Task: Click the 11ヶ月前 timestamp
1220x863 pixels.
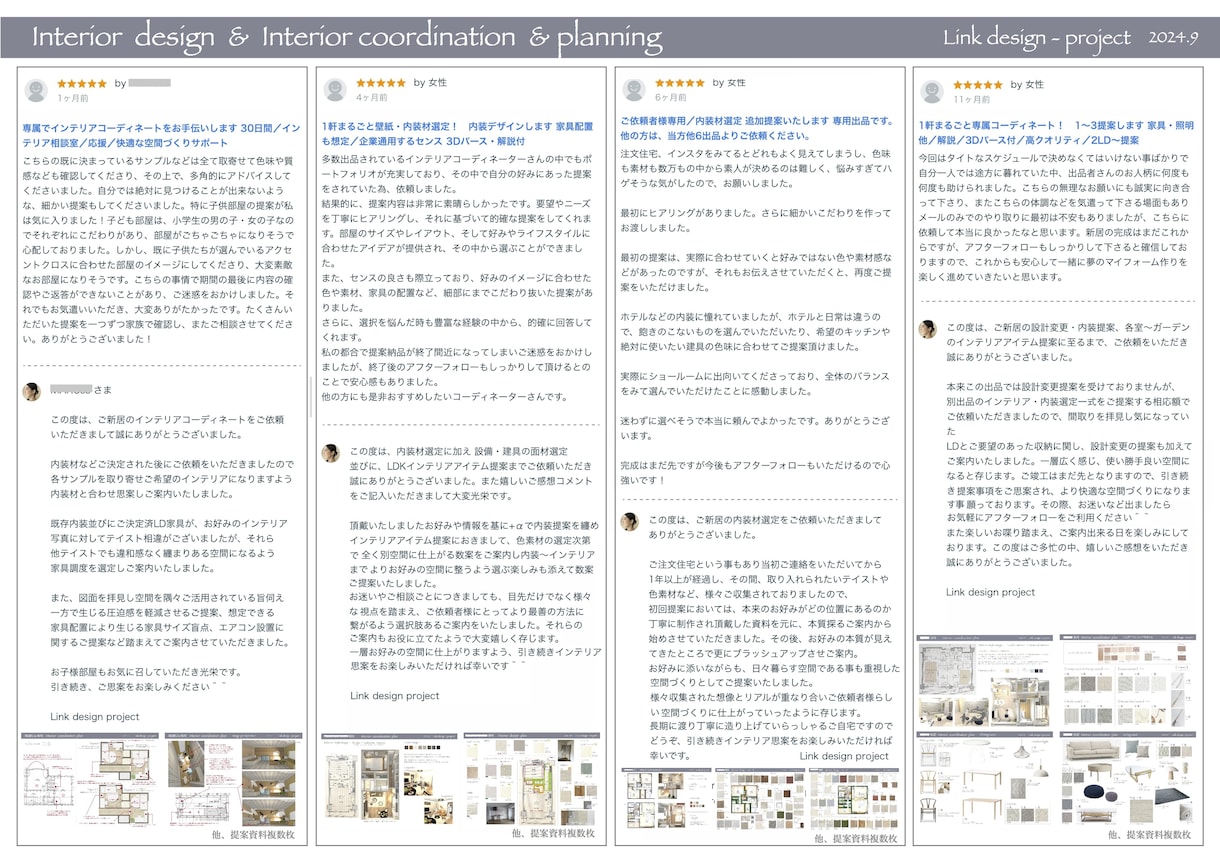Action: 971,100
